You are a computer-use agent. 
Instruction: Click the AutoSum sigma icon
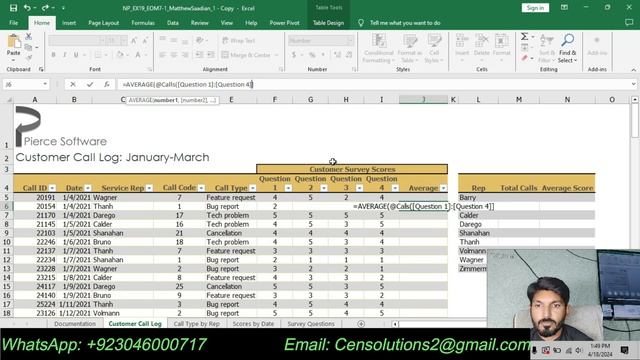(x=524, y=37)
